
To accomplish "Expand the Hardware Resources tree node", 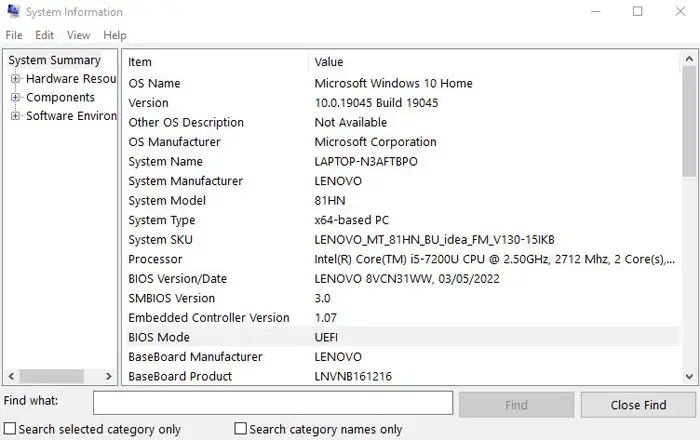I will (15, 79).
